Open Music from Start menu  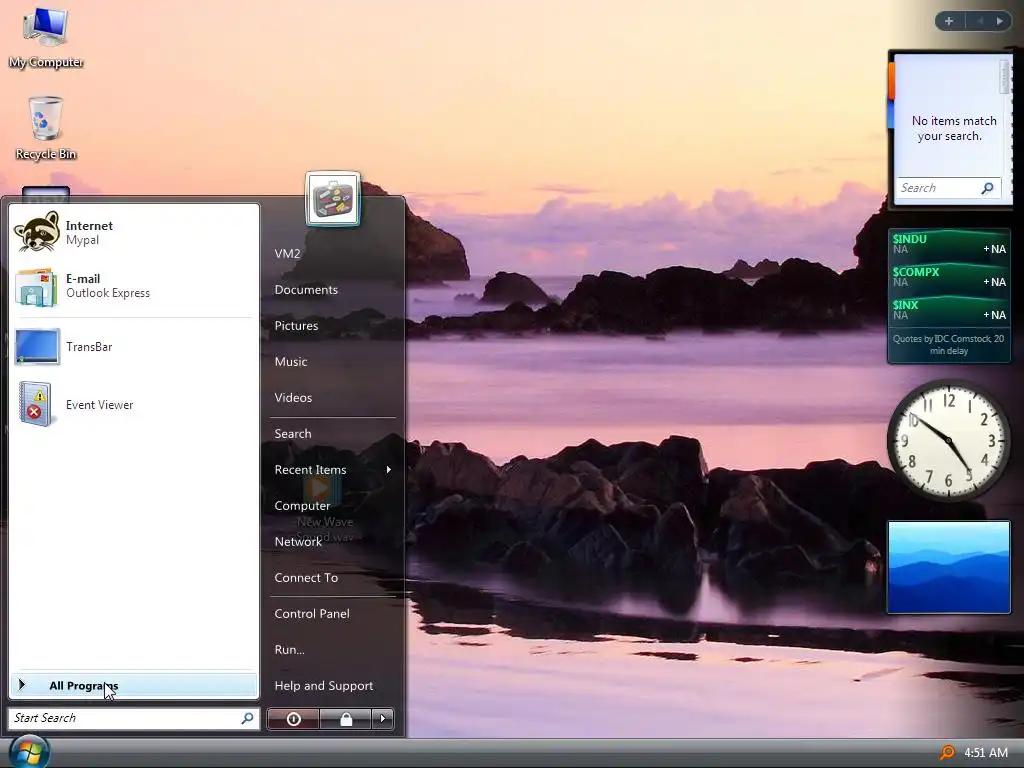pyautogui.click(x=291, y=361)
